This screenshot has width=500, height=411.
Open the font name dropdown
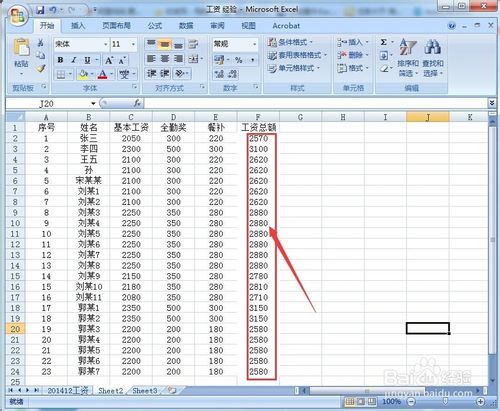[106, 44]
